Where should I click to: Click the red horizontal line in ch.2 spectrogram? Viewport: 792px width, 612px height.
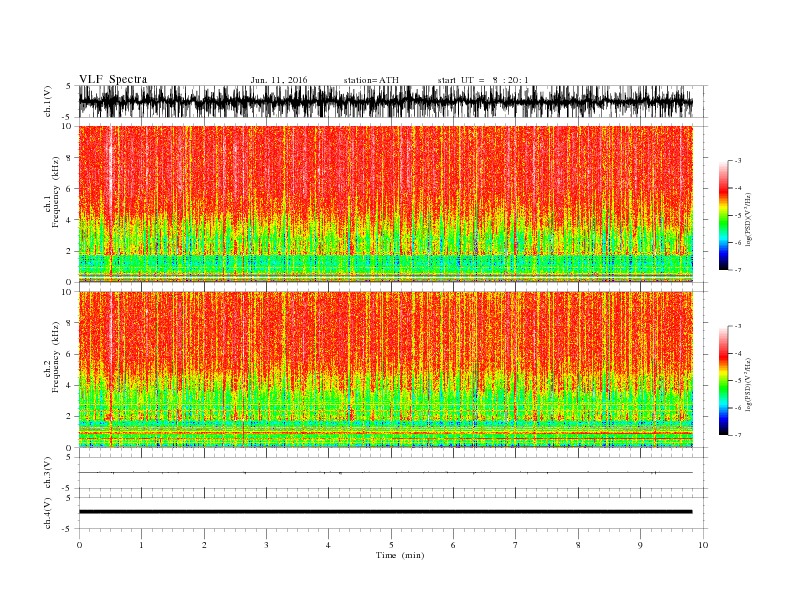pos(385,433)
